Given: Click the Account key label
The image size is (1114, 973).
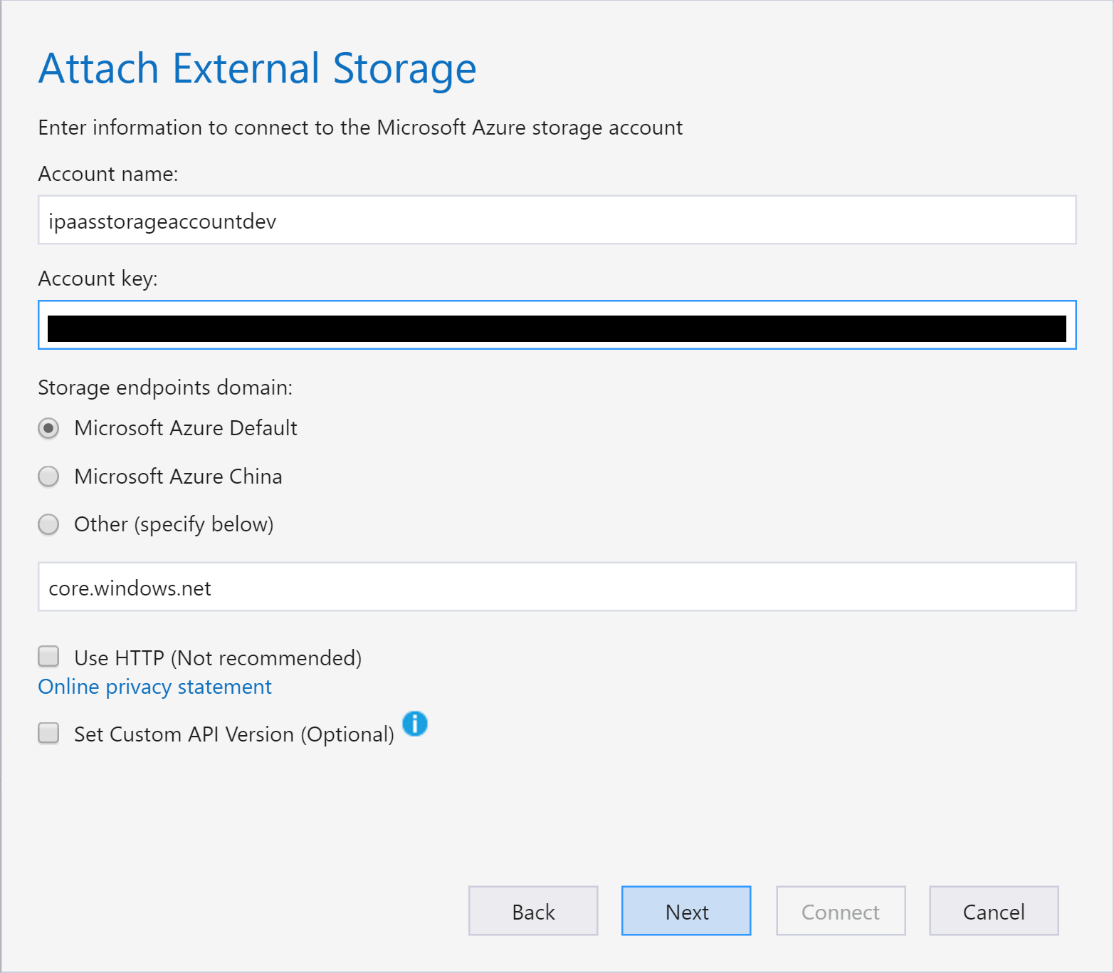Looking at the screenshot, I should pyautogui.click(x=98, y=278).
